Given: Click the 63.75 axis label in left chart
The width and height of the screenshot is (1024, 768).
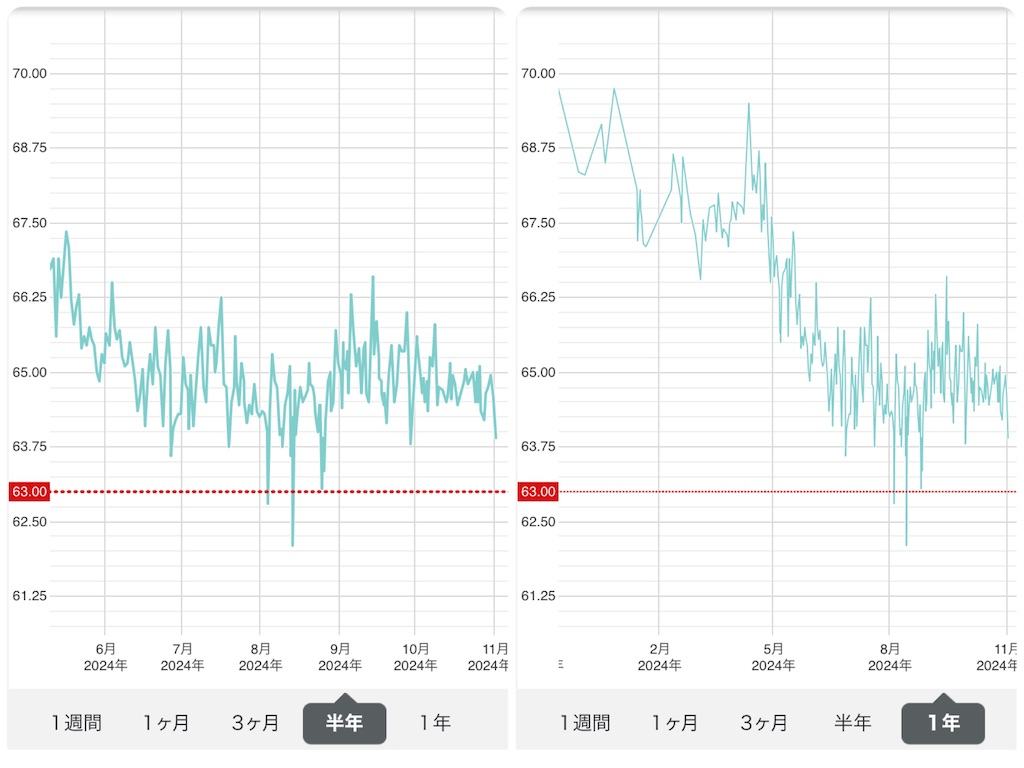Looking at the screenshot, I should 29,447.
